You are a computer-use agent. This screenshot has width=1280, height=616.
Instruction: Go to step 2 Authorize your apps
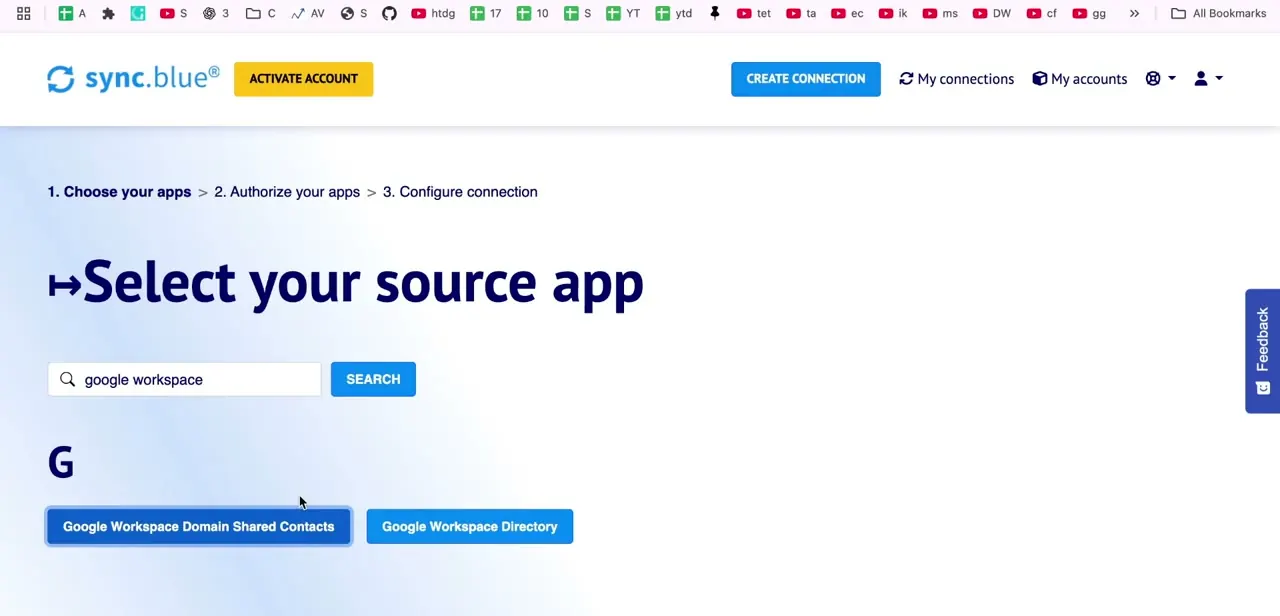pos(287,192)
